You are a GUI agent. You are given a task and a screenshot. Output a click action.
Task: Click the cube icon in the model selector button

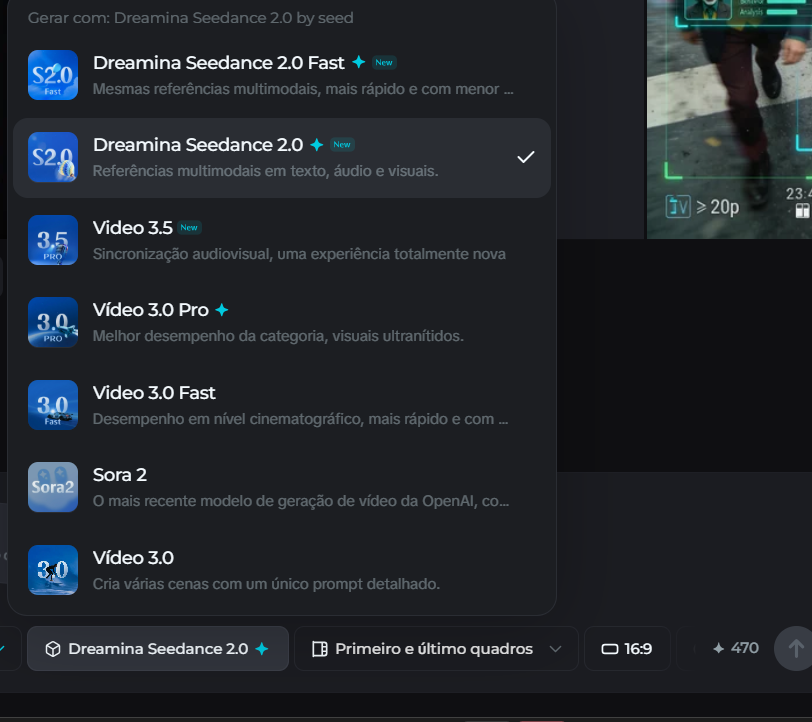(x=53, y=649)
